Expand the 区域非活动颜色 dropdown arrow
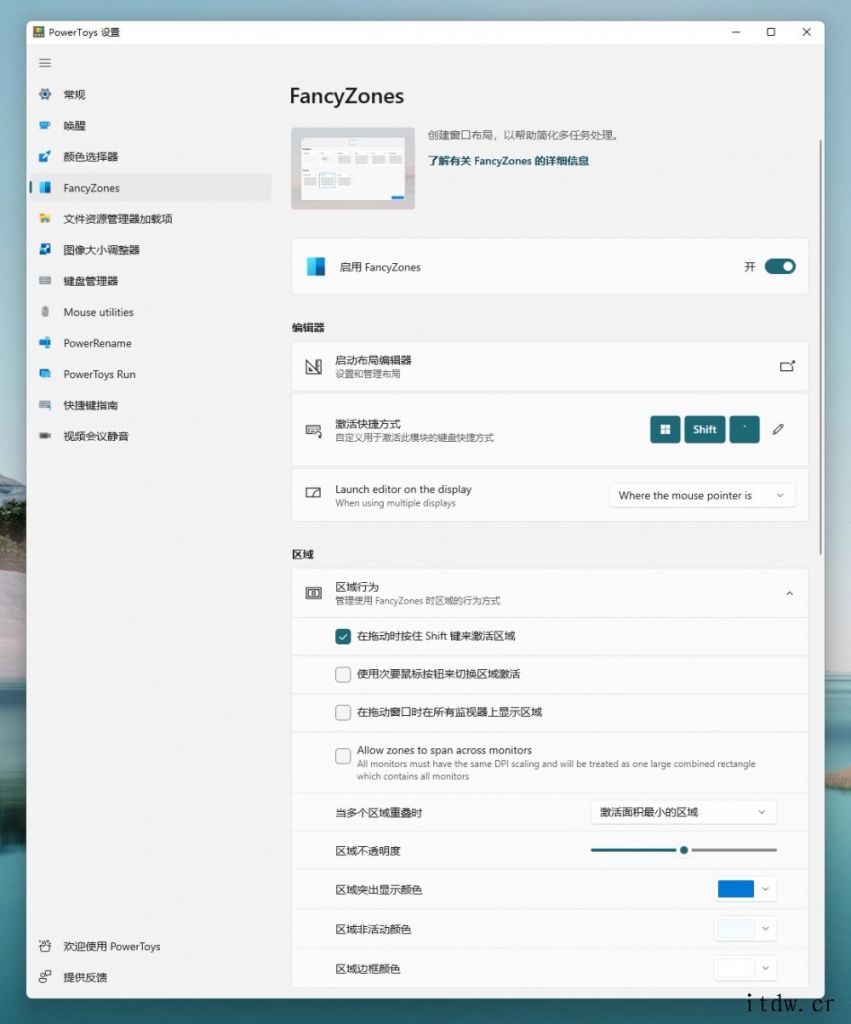The image size is (851, 1024). (765, 929)
